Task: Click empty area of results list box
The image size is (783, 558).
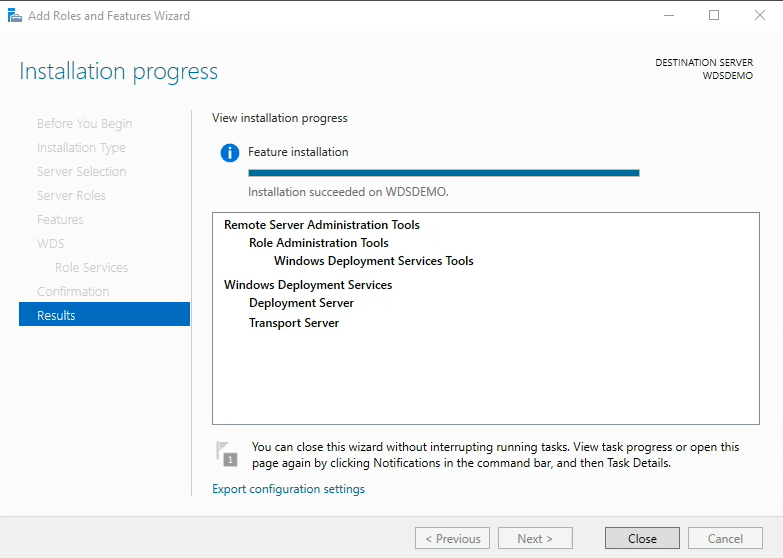Action: 485,380
